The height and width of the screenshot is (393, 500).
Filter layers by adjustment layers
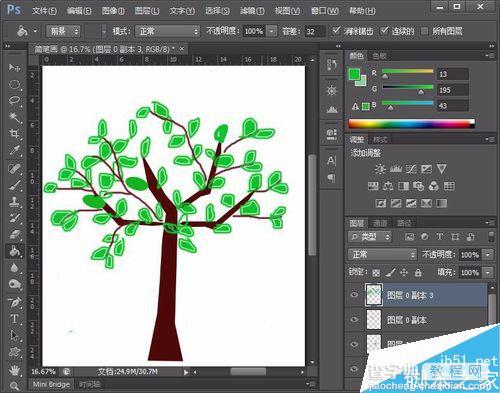pos(425,237)
